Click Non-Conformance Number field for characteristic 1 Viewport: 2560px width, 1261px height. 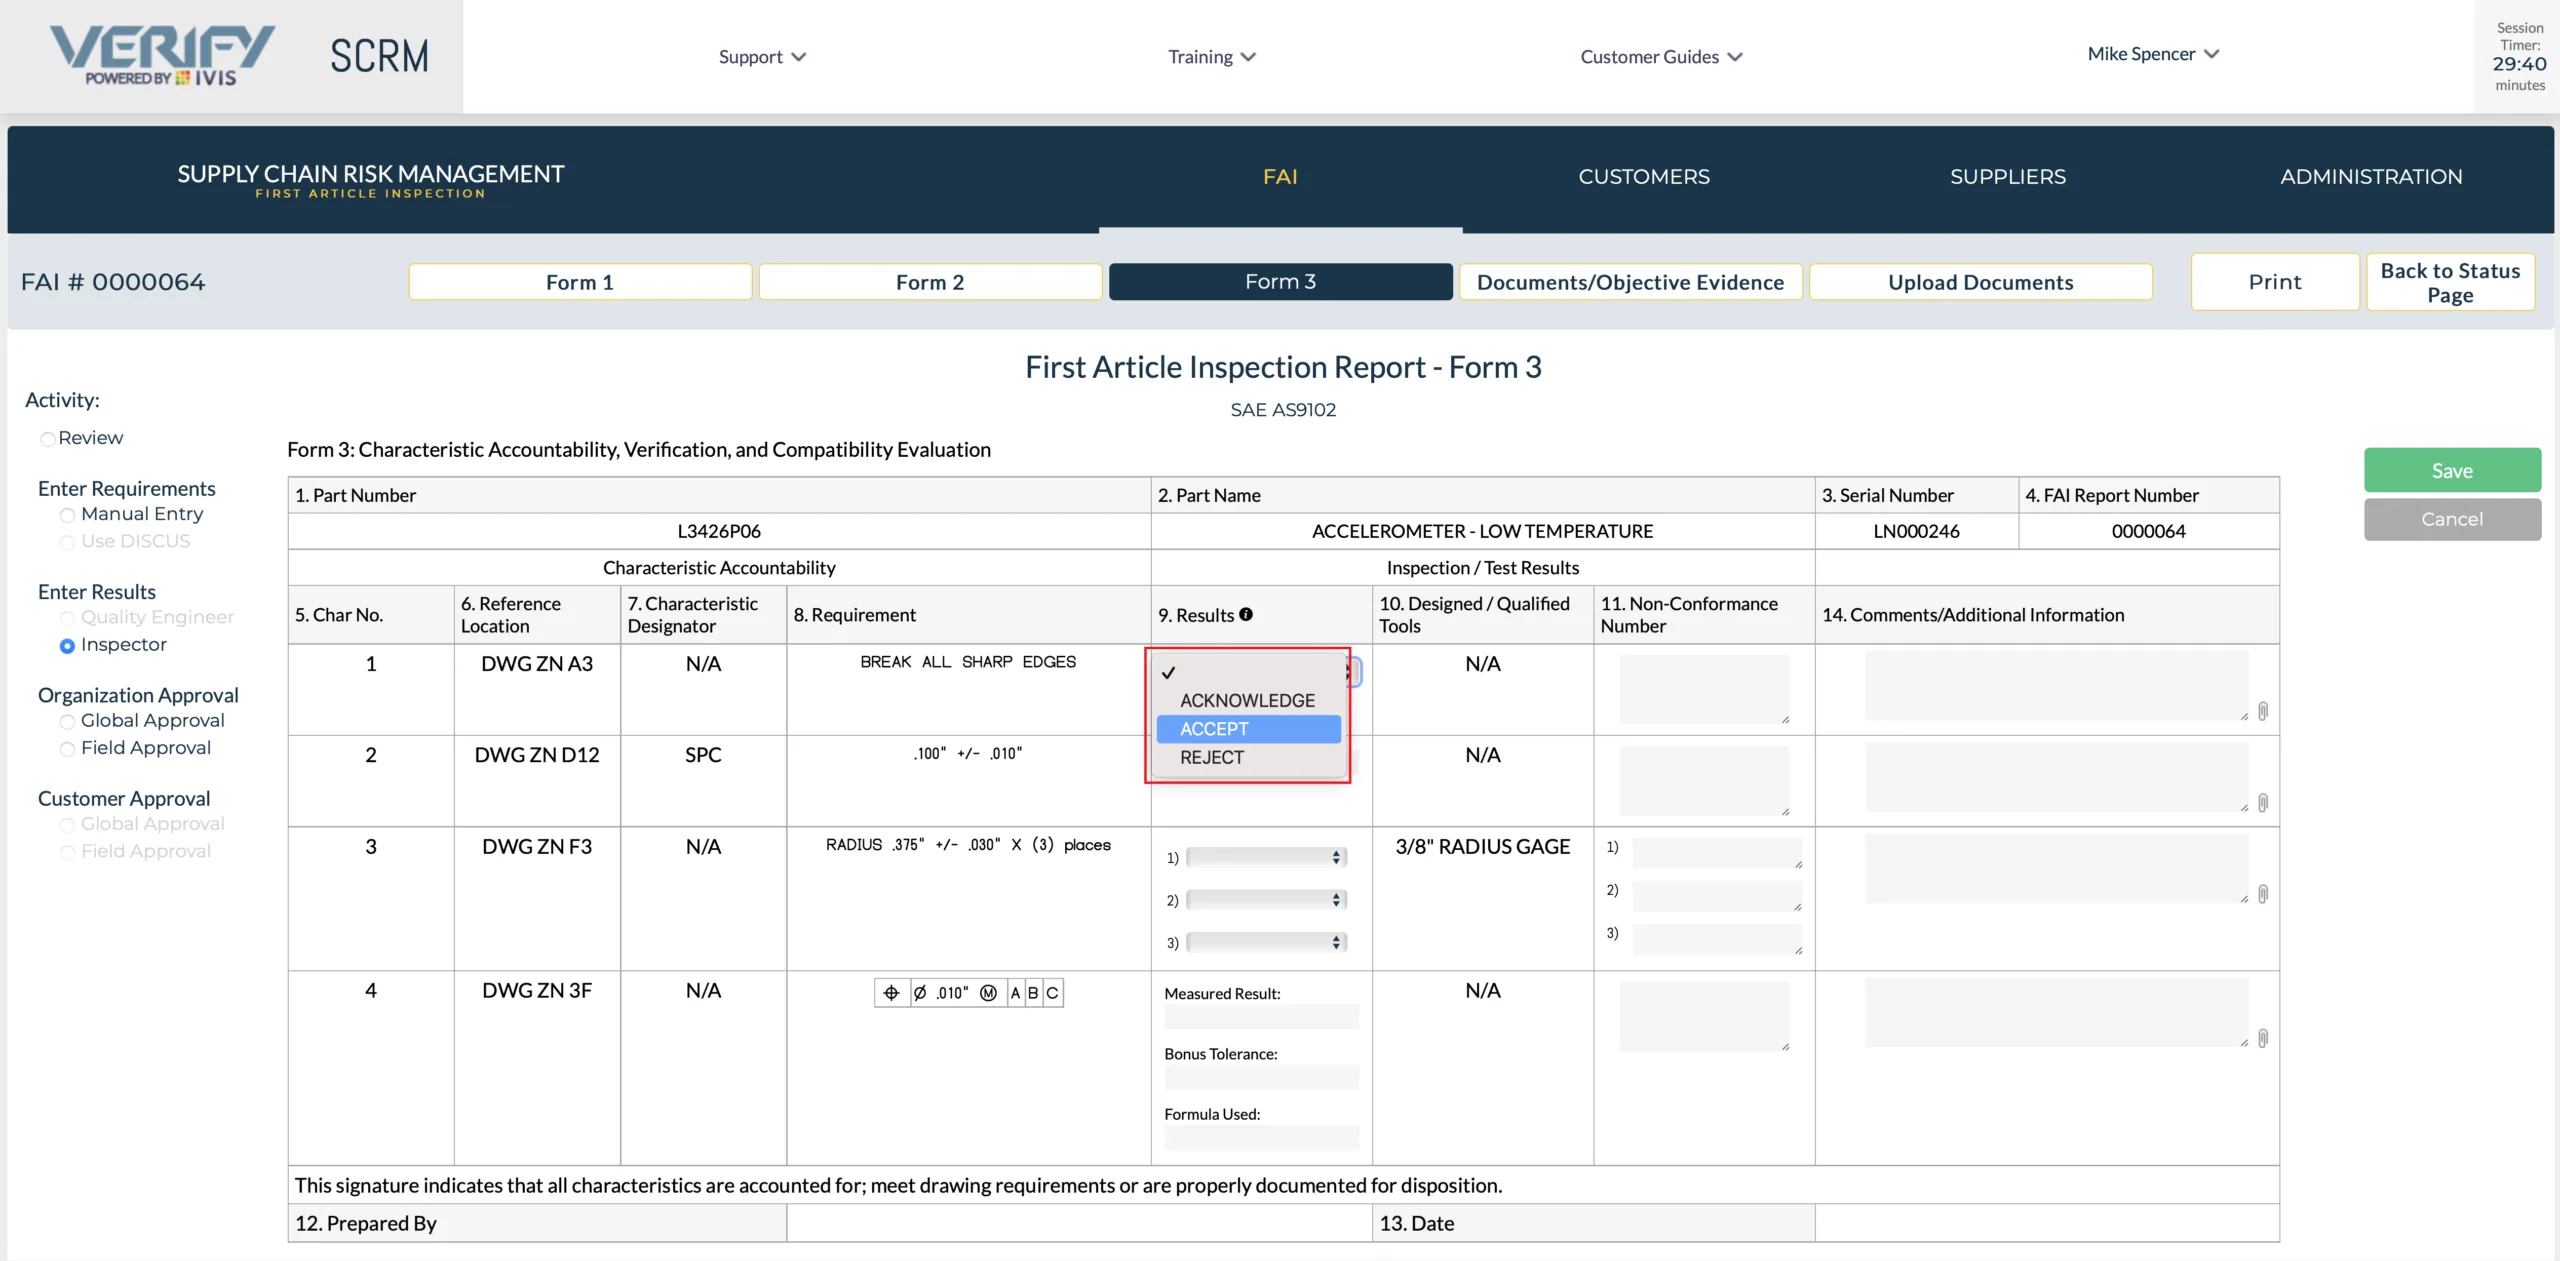(1704, 689)
